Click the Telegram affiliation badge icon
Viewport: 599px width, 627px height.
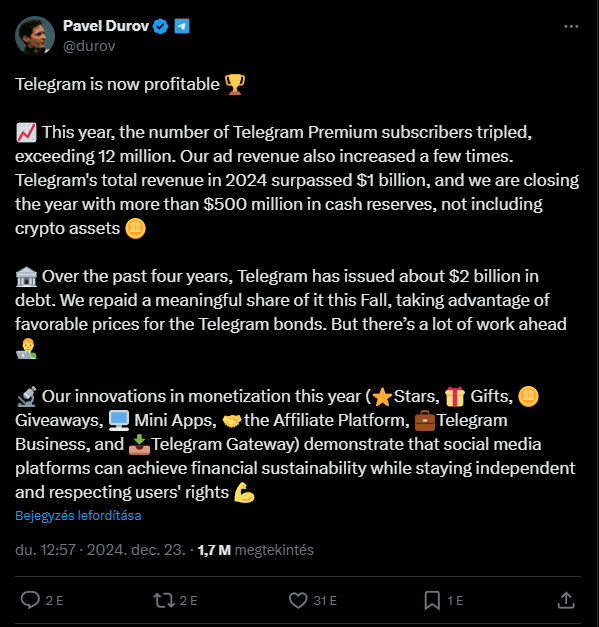coord(182,26)
